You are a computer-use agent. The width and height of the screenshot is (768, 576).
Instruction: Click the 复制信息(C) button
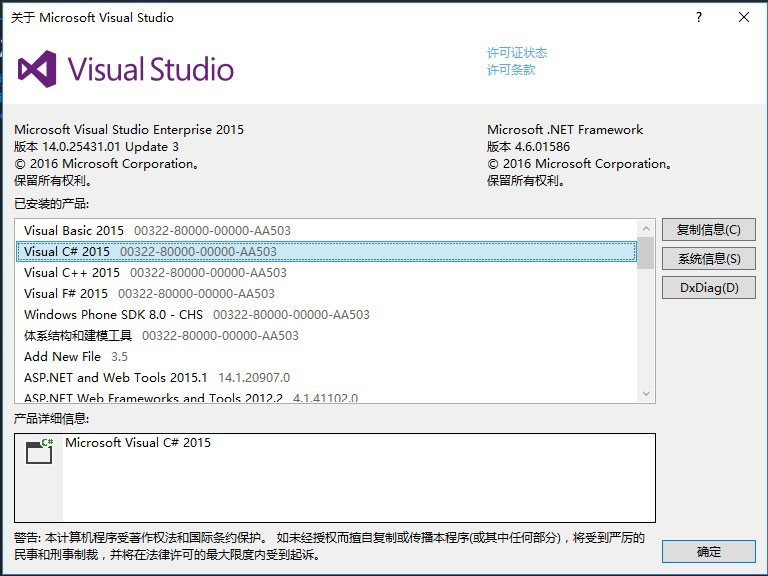click(709, 230)
